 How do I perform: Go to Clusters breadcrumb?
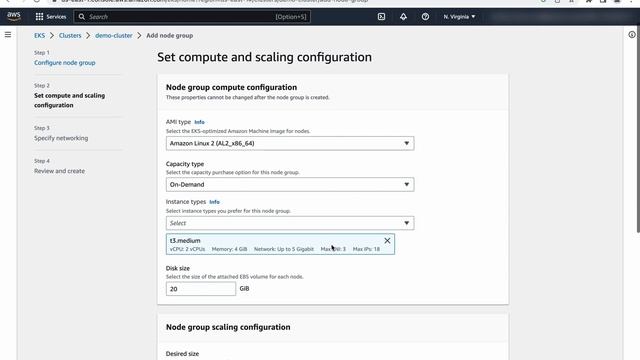(x=70, y=36)
